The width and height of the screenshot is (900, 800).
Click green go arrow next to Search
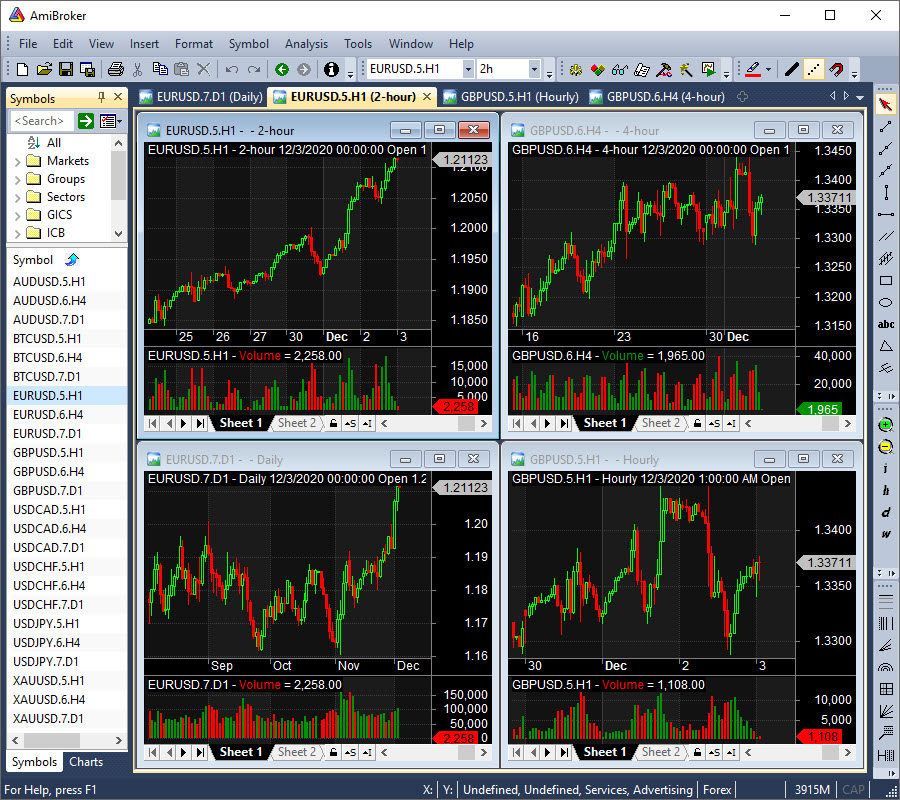pos(86,121)
